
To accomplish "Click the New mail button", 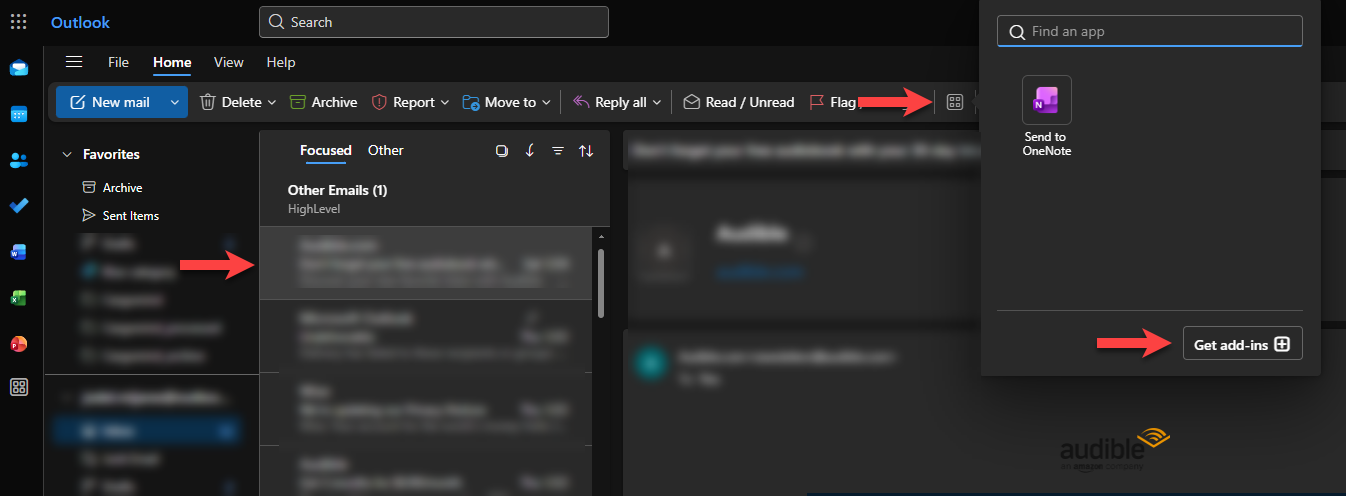I will point(109,102).
